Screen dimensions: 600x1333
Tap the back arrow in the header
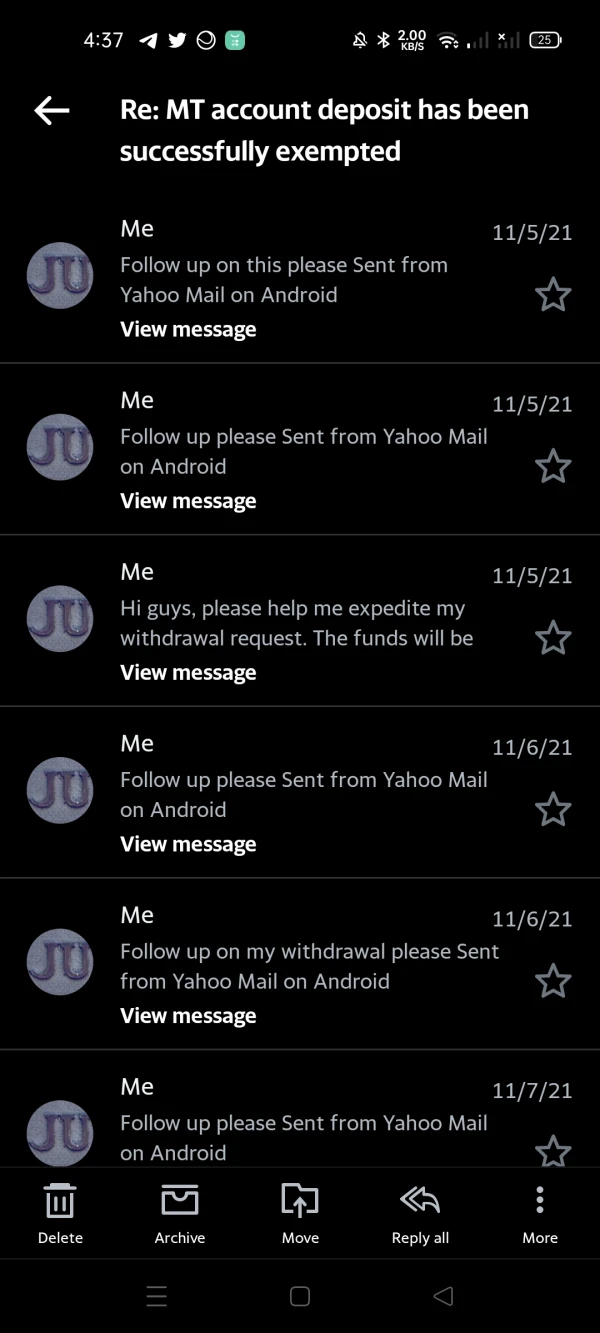[52, 111]
